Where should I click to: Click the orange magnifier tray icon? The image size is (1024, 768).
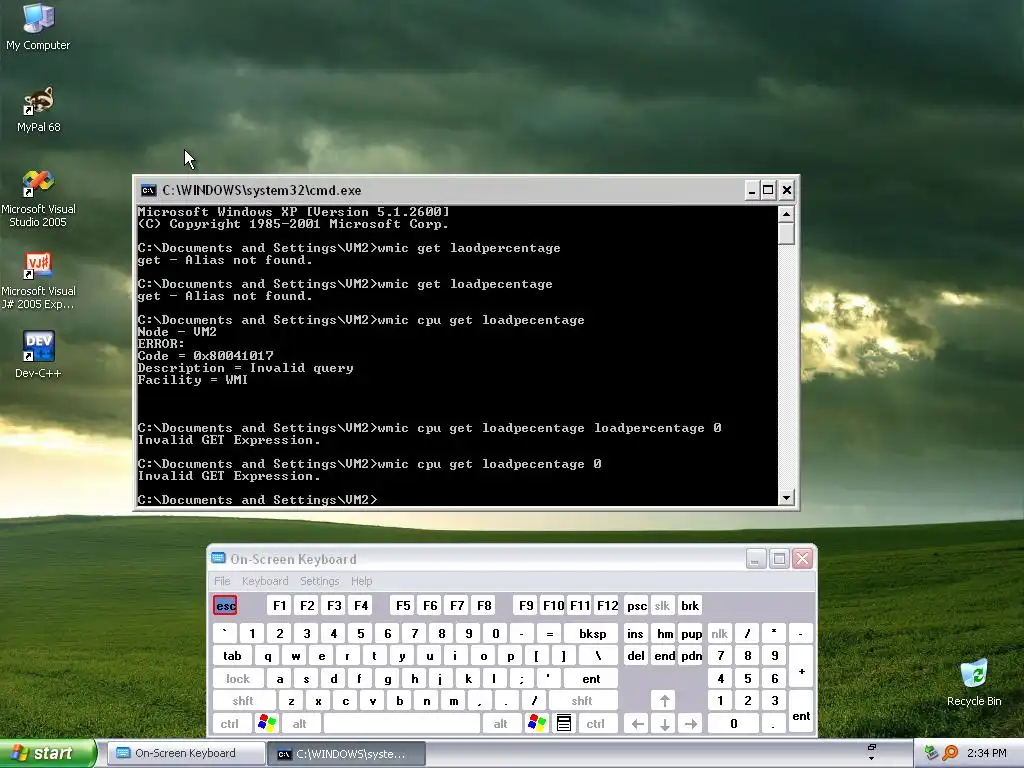950,753
